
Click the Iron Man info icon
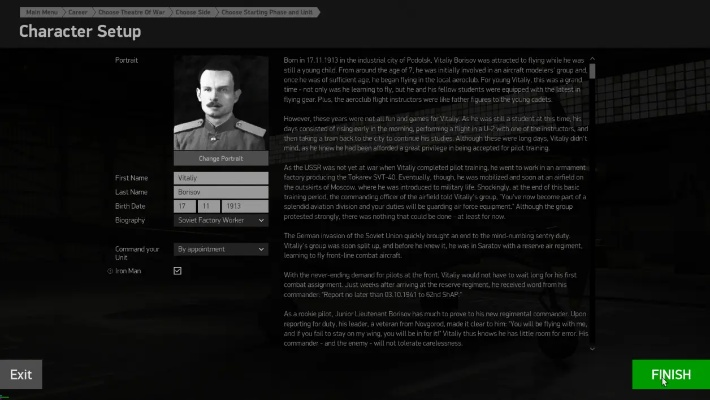(x=110, y=271)
